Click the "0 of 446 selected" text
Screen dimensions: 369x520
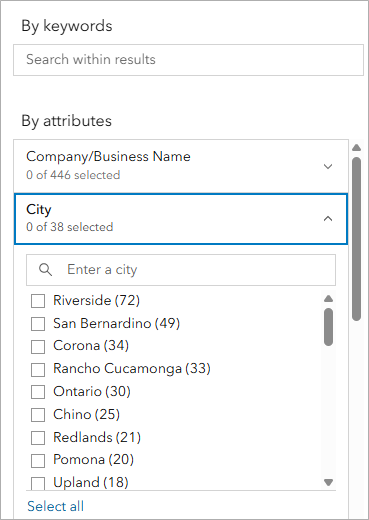click(x=73, y=175)
